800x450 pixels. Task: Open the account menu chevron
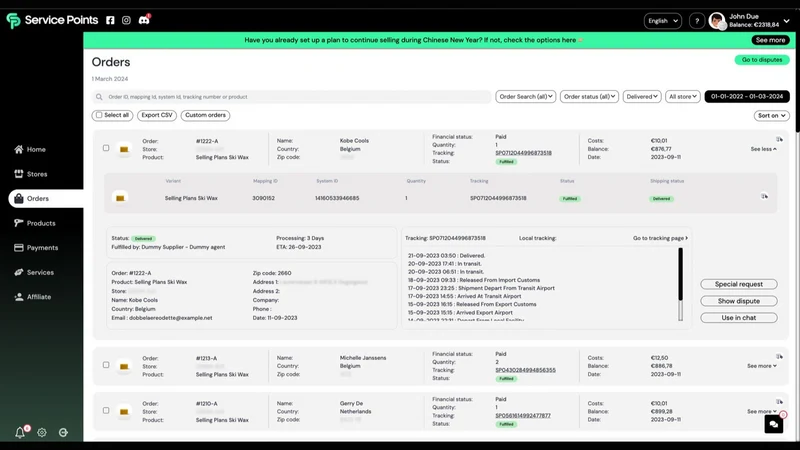click(786, 21)
